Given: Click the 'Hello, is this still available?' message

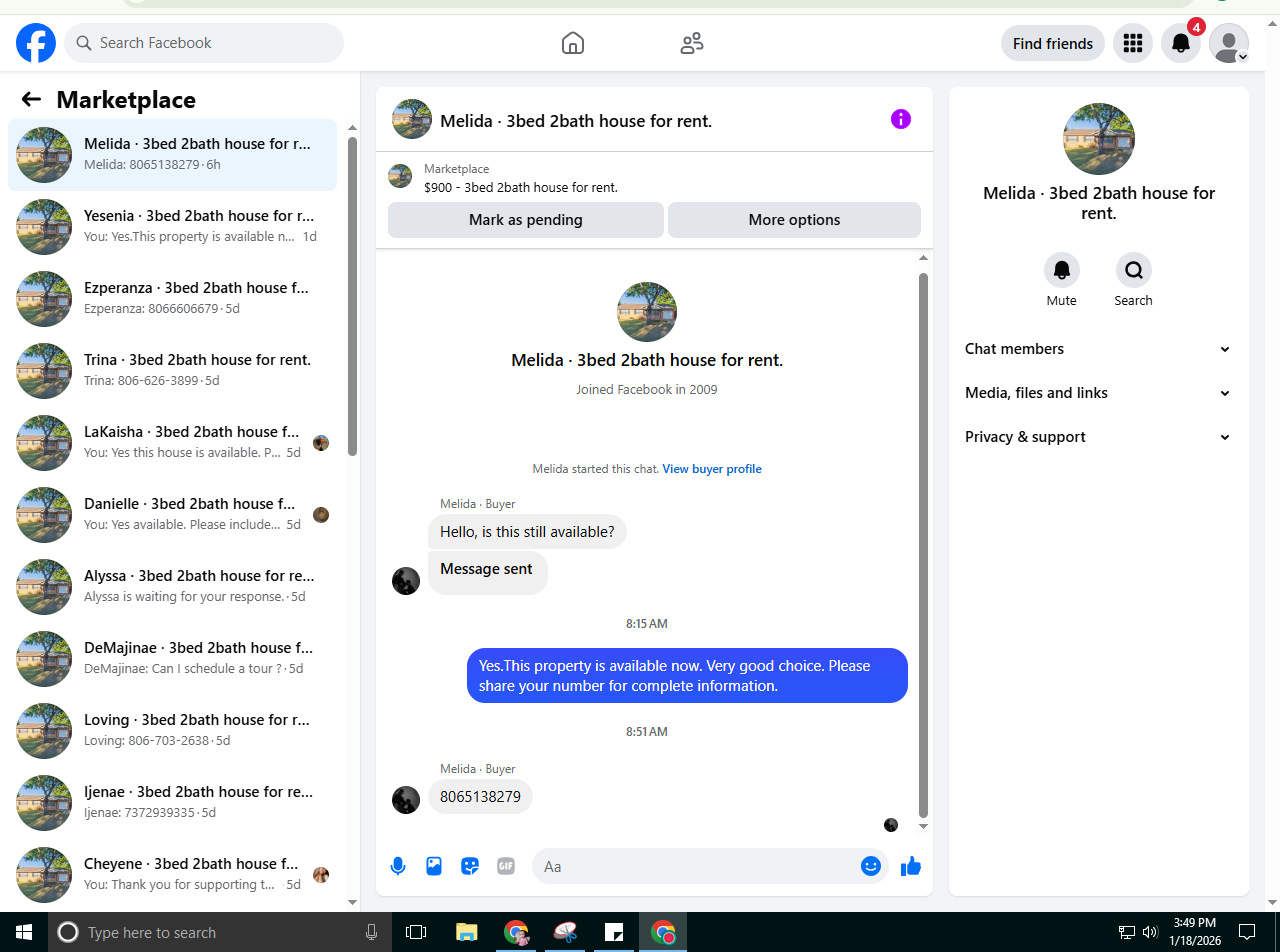Looking at the screenshot, I should click(527, 532).
